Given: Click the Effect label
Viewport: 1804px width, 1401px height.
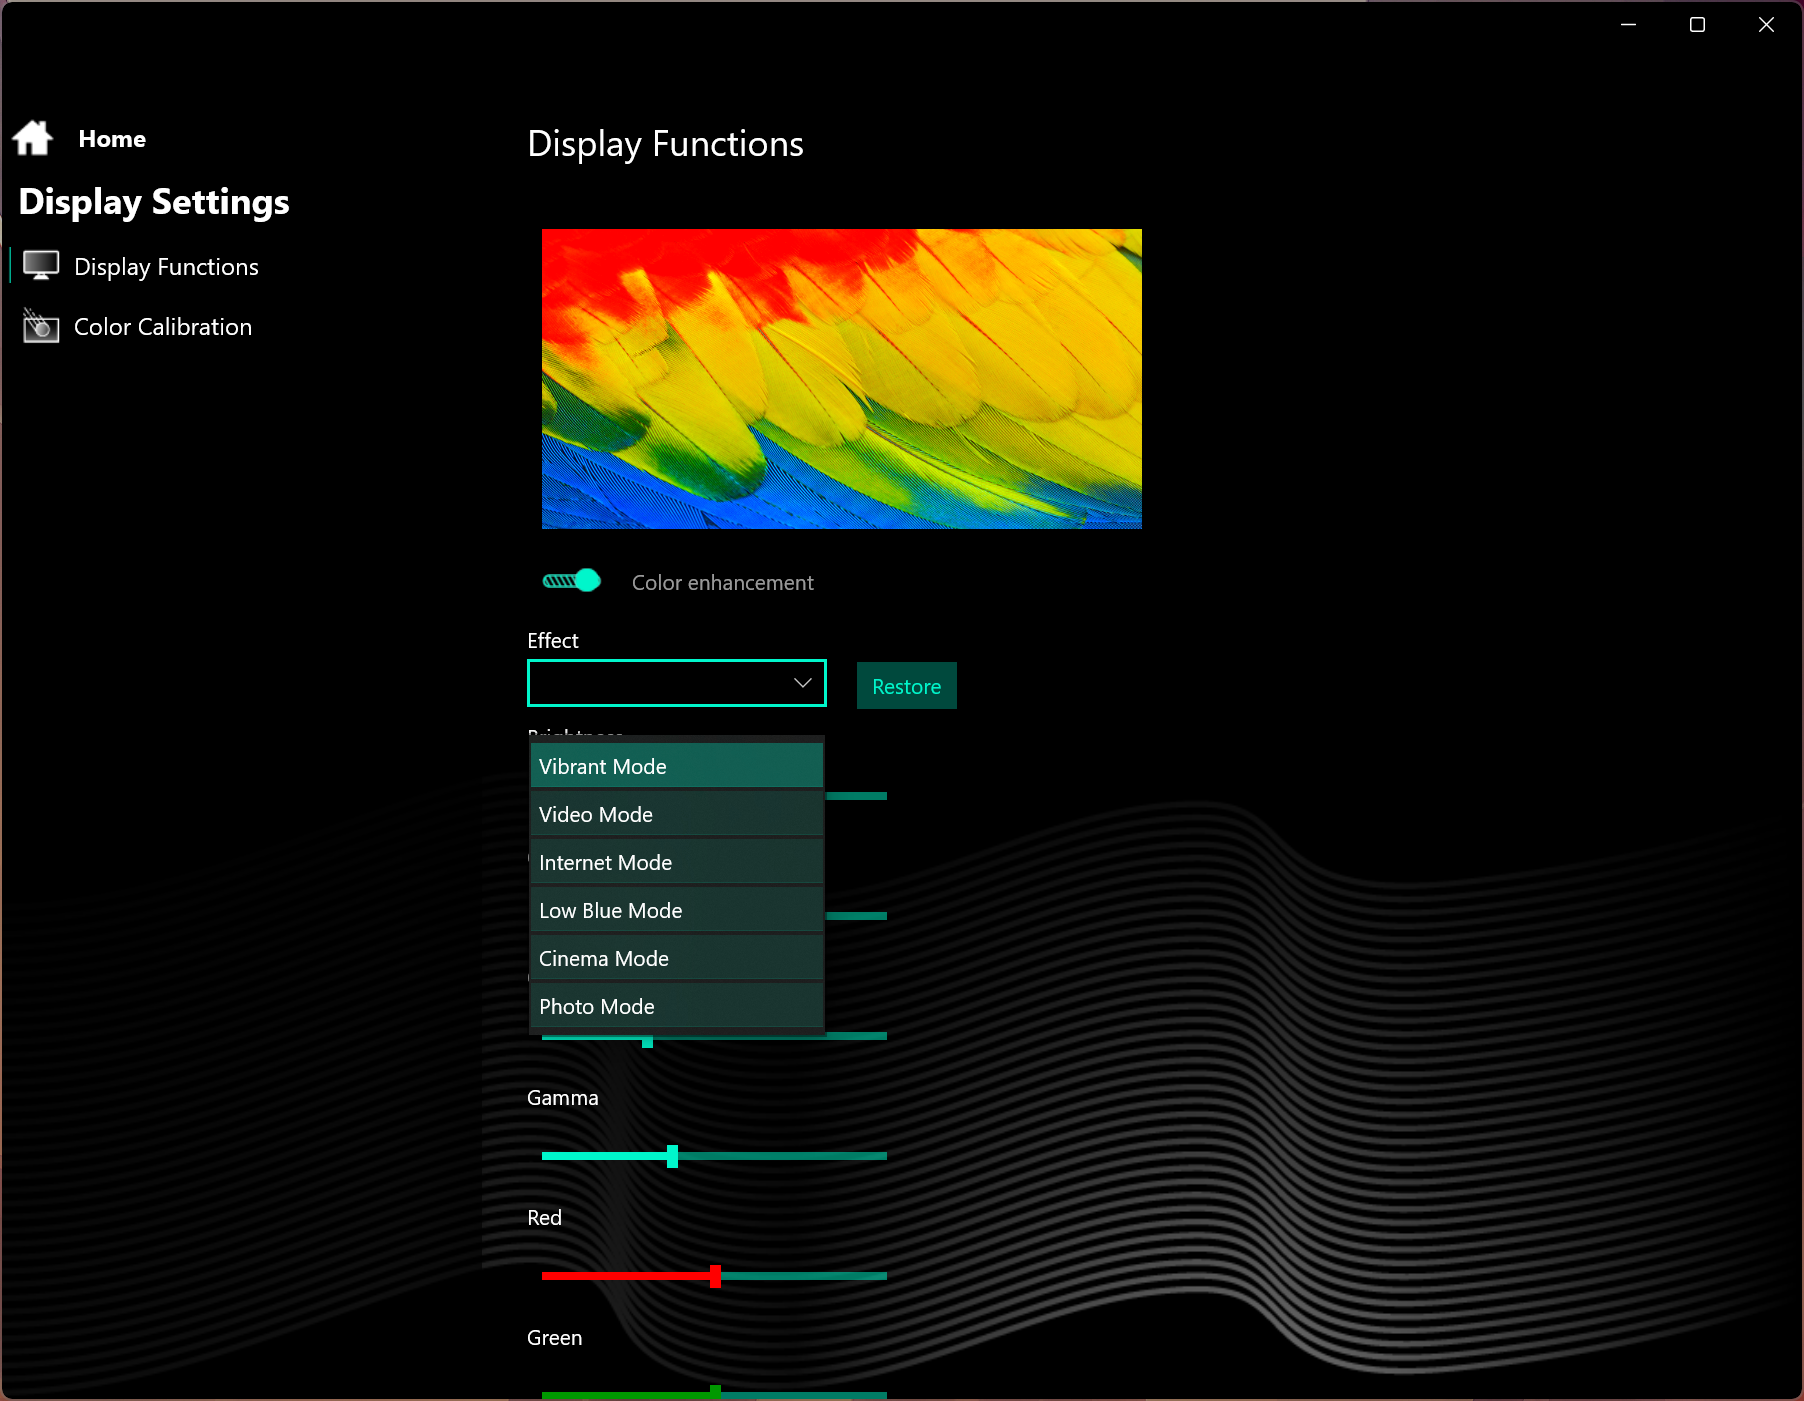Looking at the screenshot, I should tap(553, 640).
